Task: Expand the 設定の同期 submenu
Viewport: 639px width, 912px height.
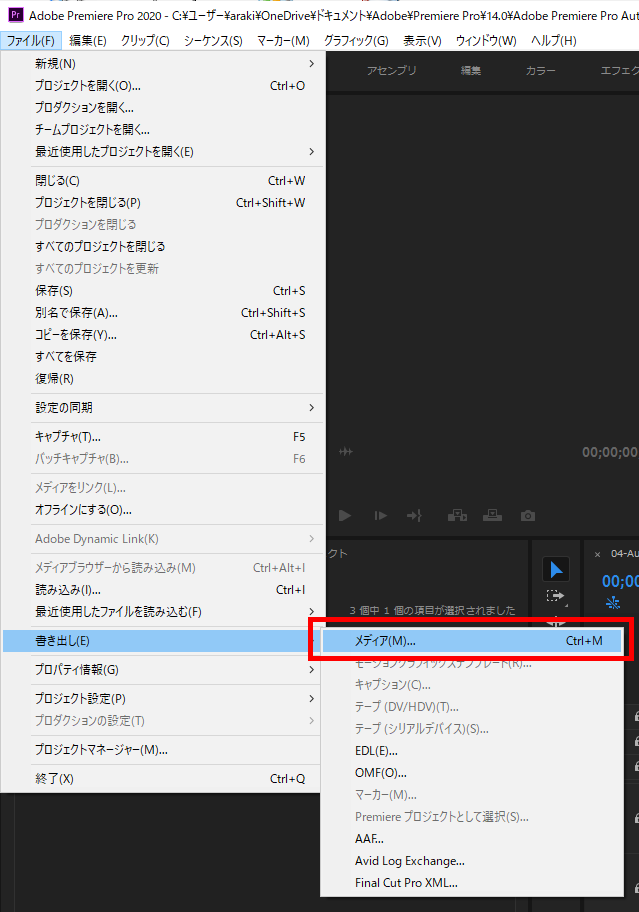Action: 162,408
